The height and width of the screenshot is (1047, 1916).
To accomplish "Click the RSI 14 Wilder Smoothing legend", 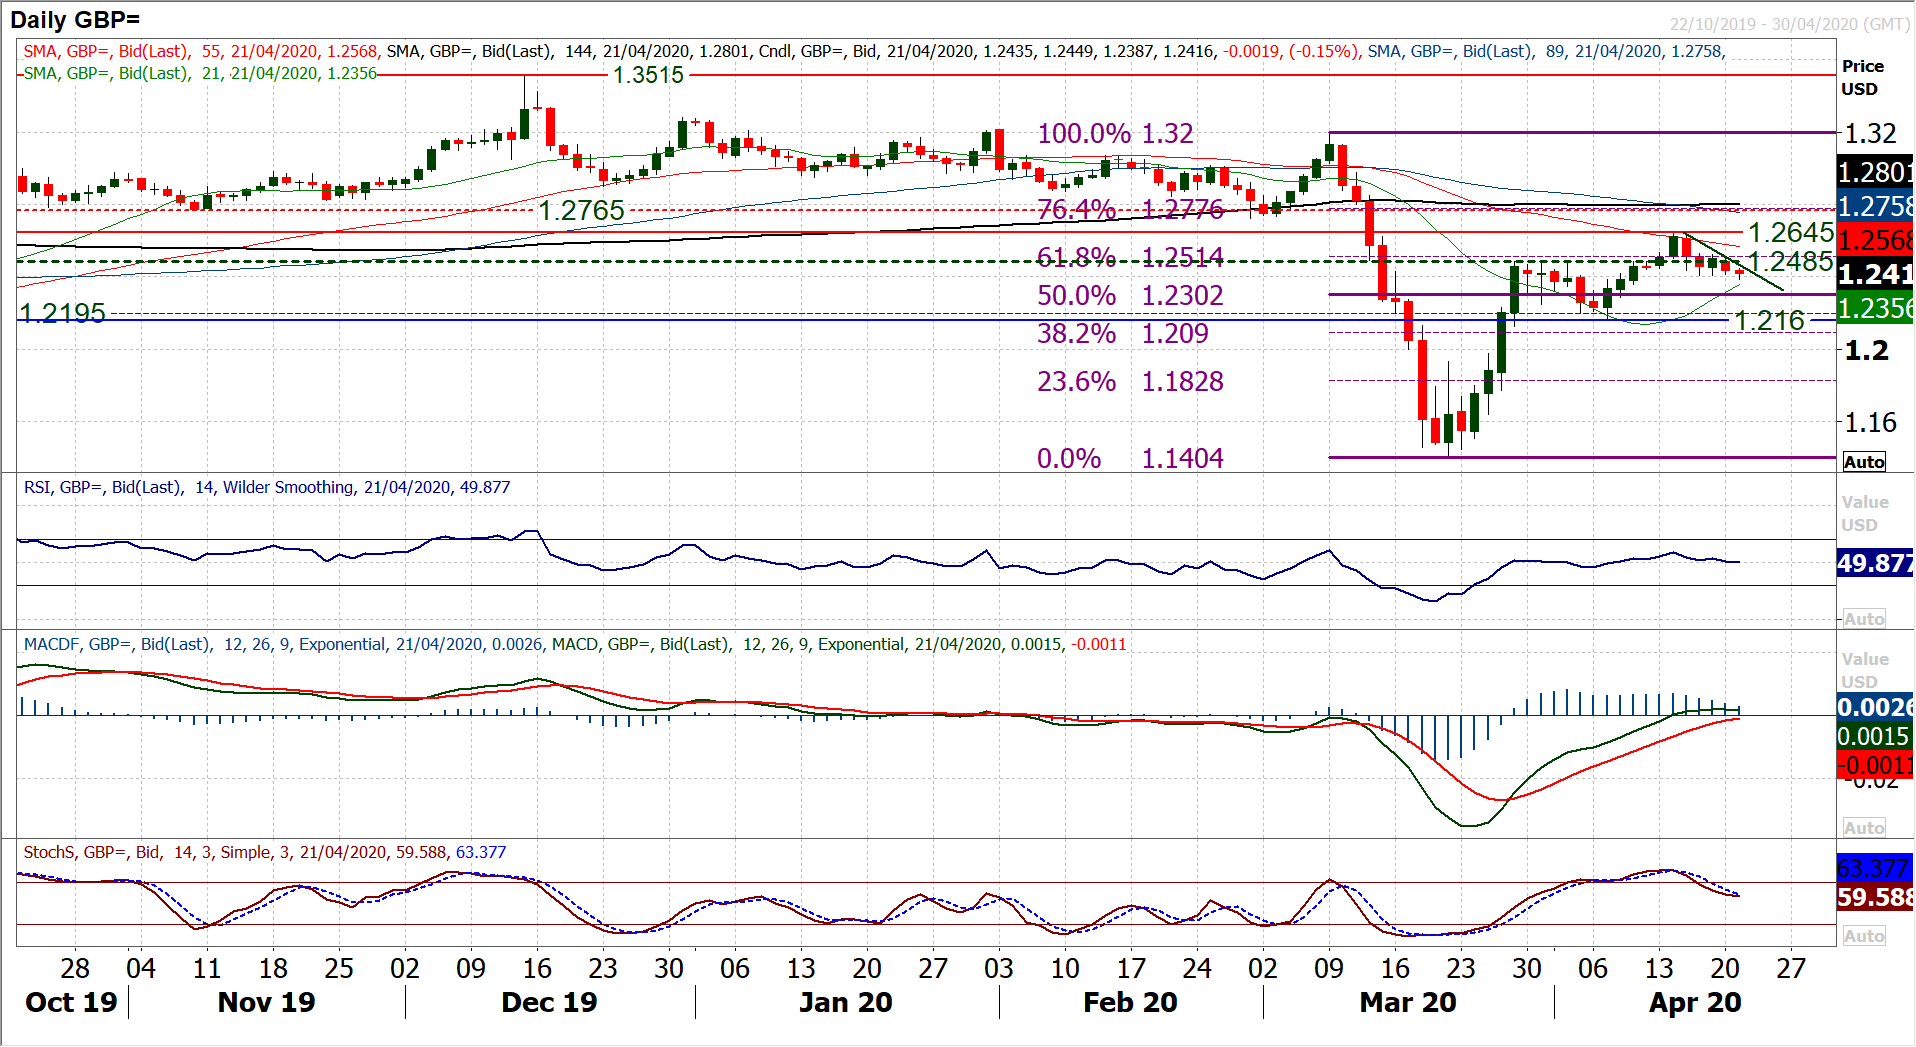I will click(x=267, y=487).
